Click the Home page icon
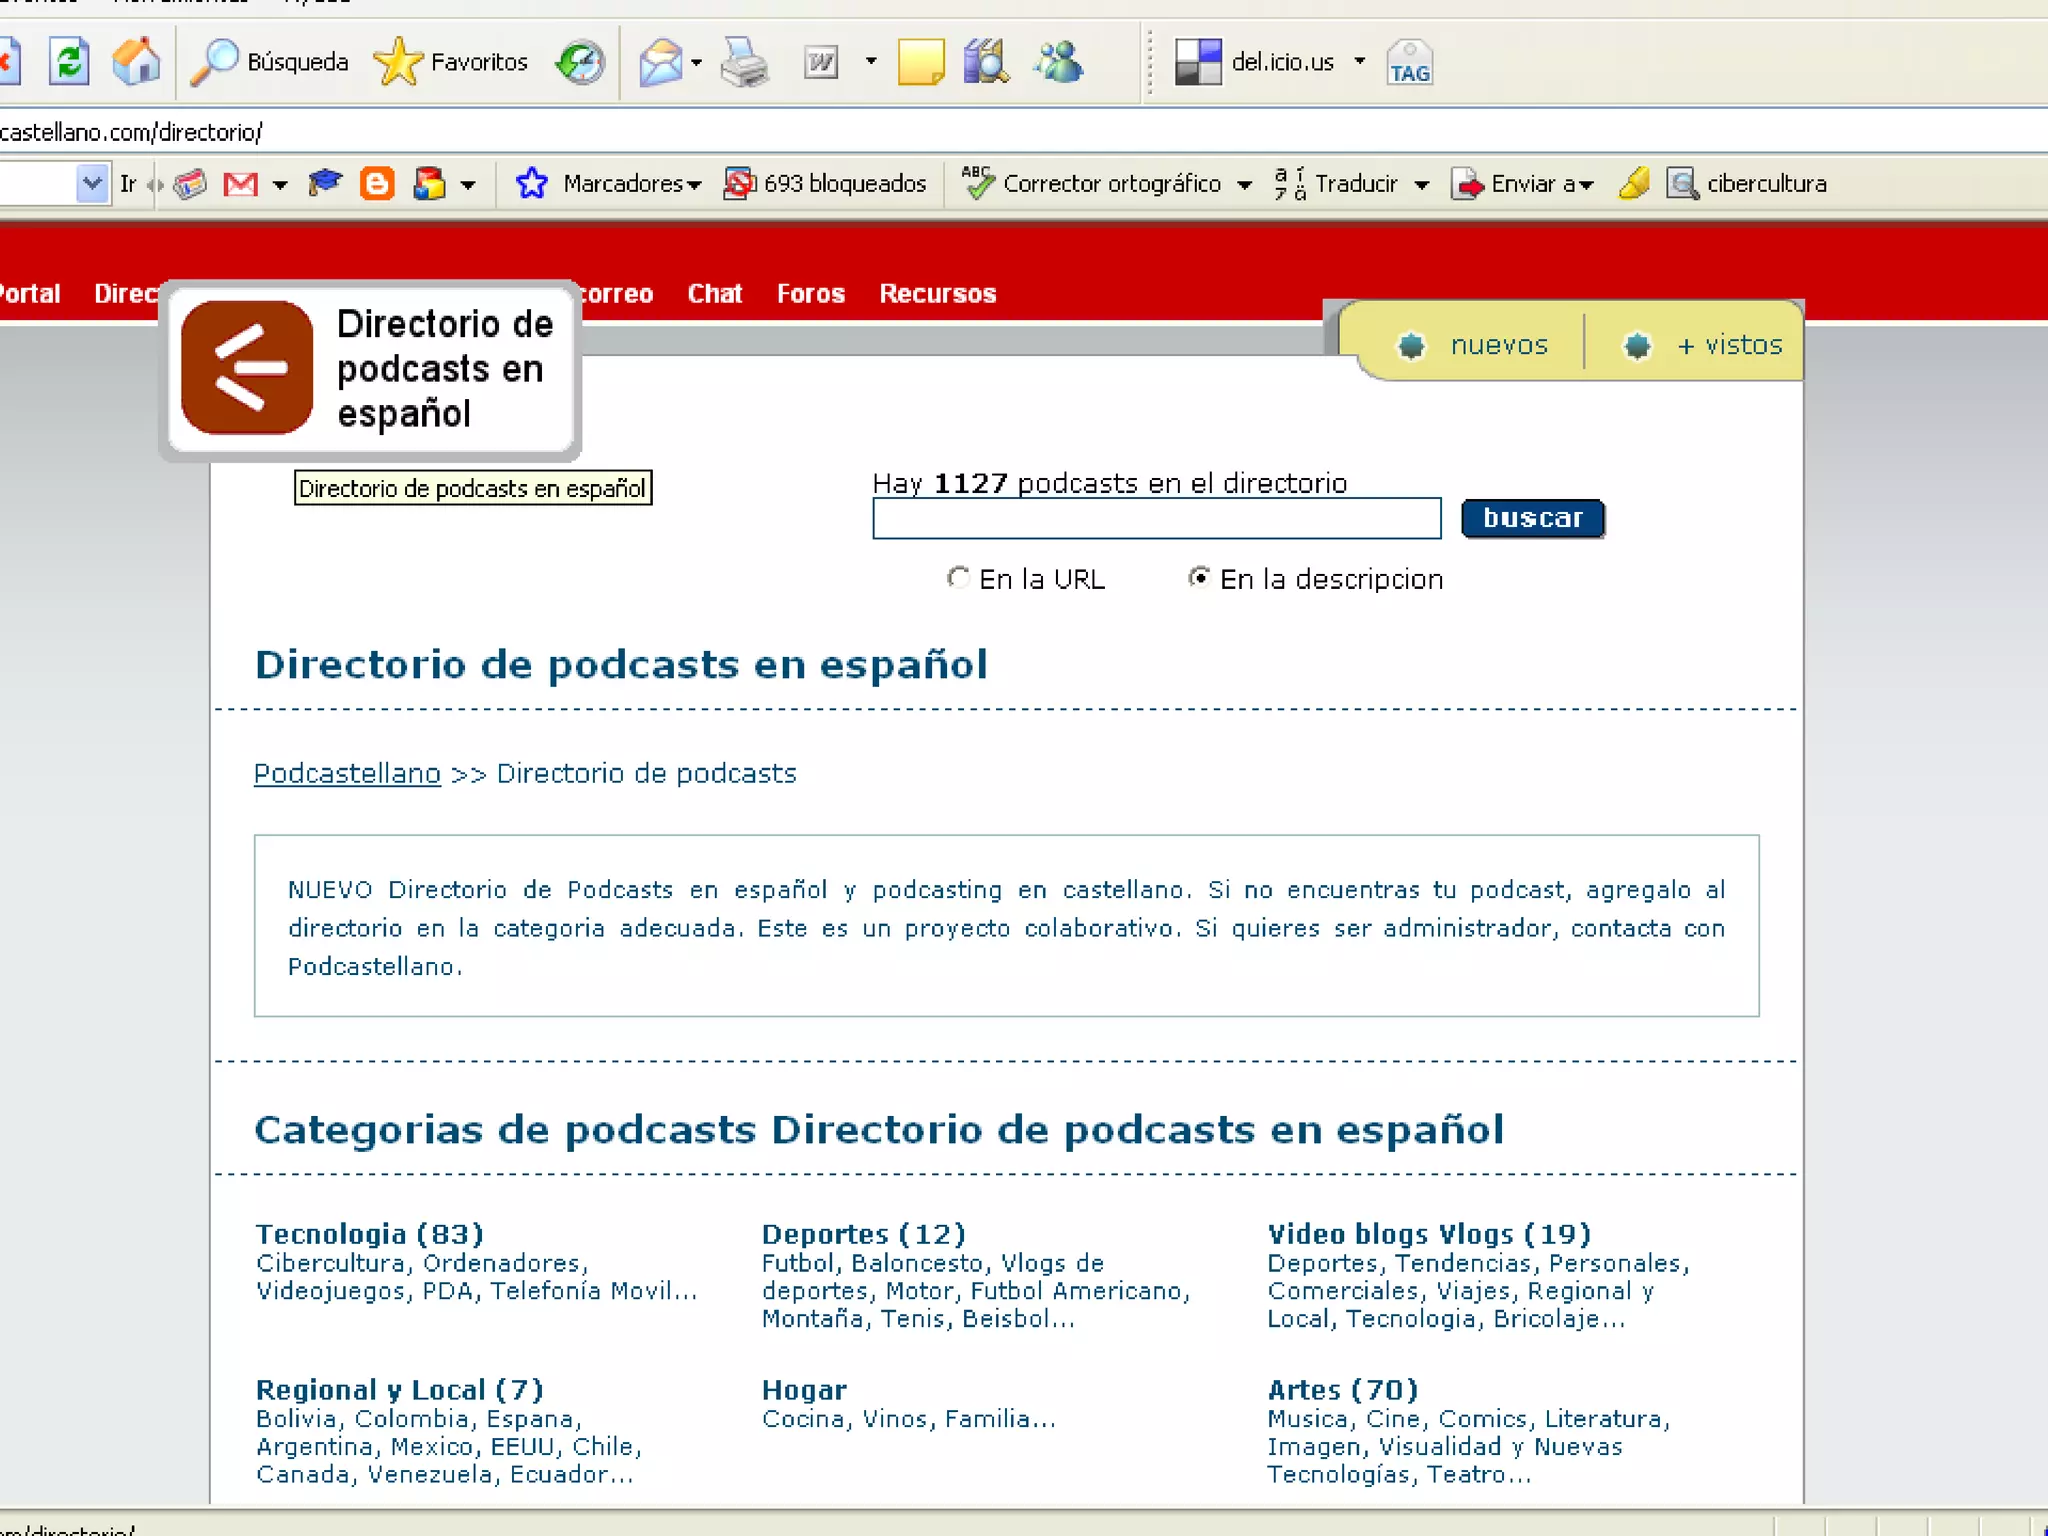Screen dimensions: 2048x1536 [x=136, y=62]
